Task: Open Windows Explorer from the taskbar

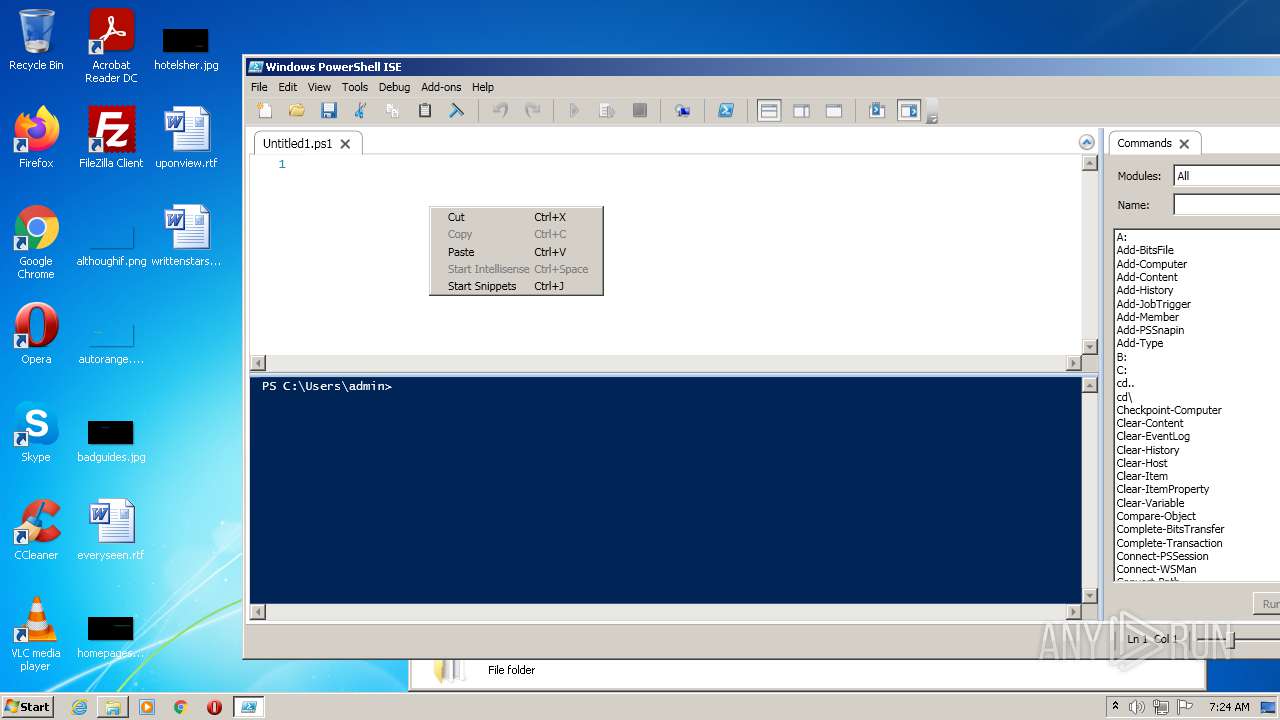Action: 113,707
